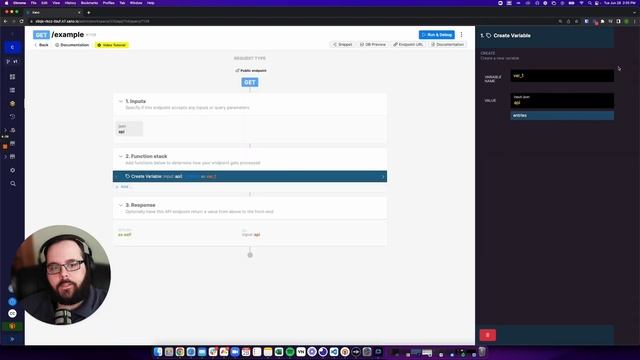Copy the Endpoint URL button
Screen dimensions: 640x360
point(408,44)
